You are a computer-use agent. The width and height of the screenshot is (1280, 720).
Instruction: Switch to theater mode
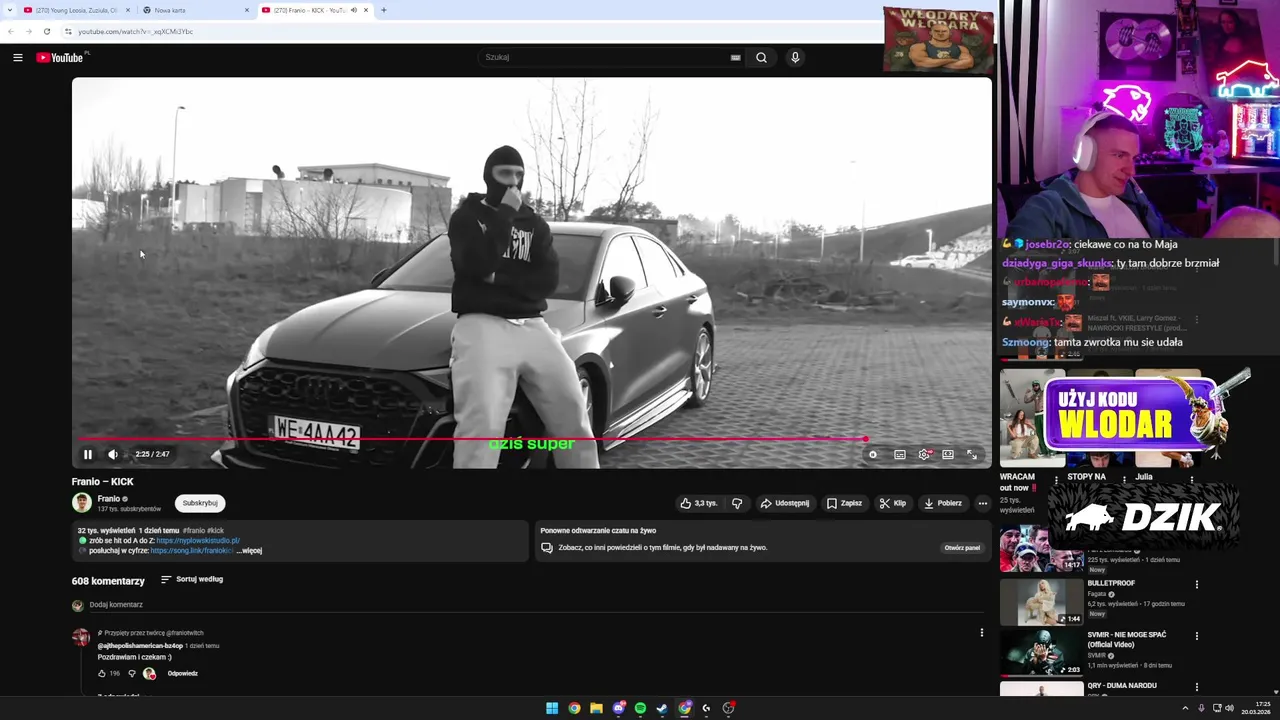pyautogui.click(x=948, y=454)
